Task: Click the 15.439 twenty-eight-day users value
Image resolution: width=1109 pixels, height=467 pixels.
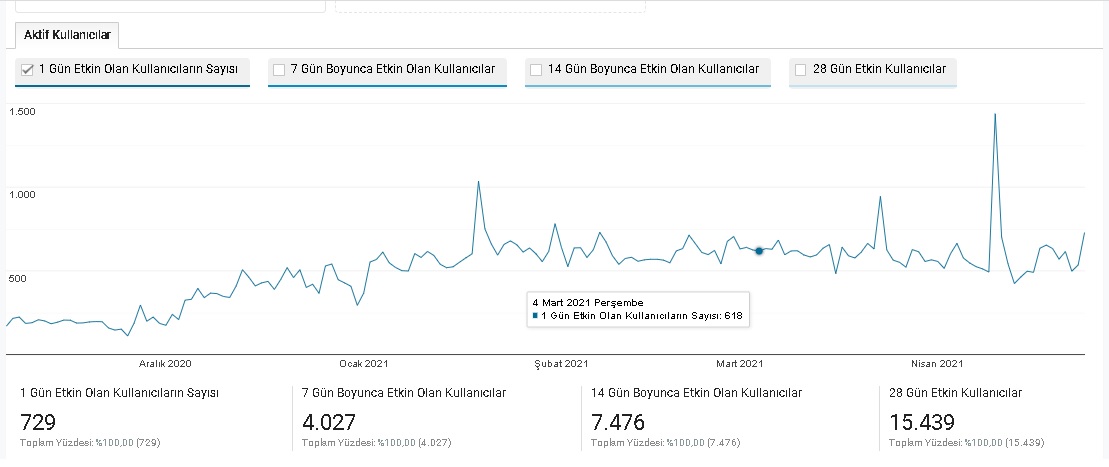Action: pos(922,422)
